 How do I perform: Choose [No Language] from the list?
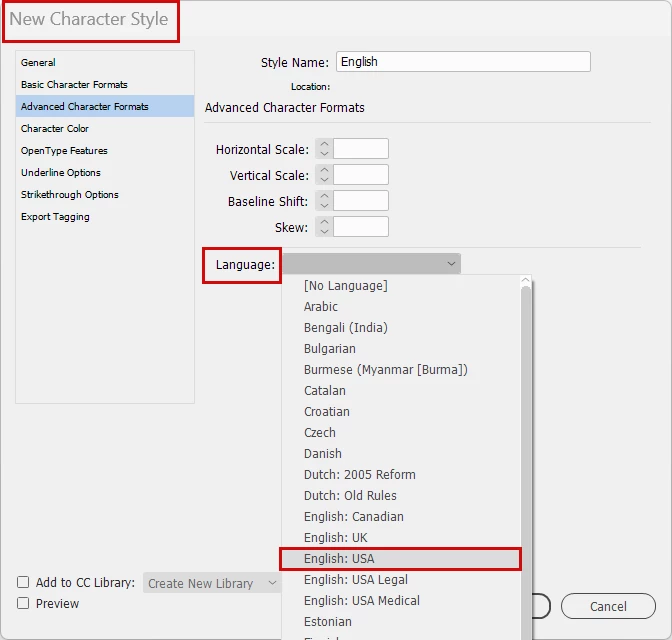click(x=401, y=285)
